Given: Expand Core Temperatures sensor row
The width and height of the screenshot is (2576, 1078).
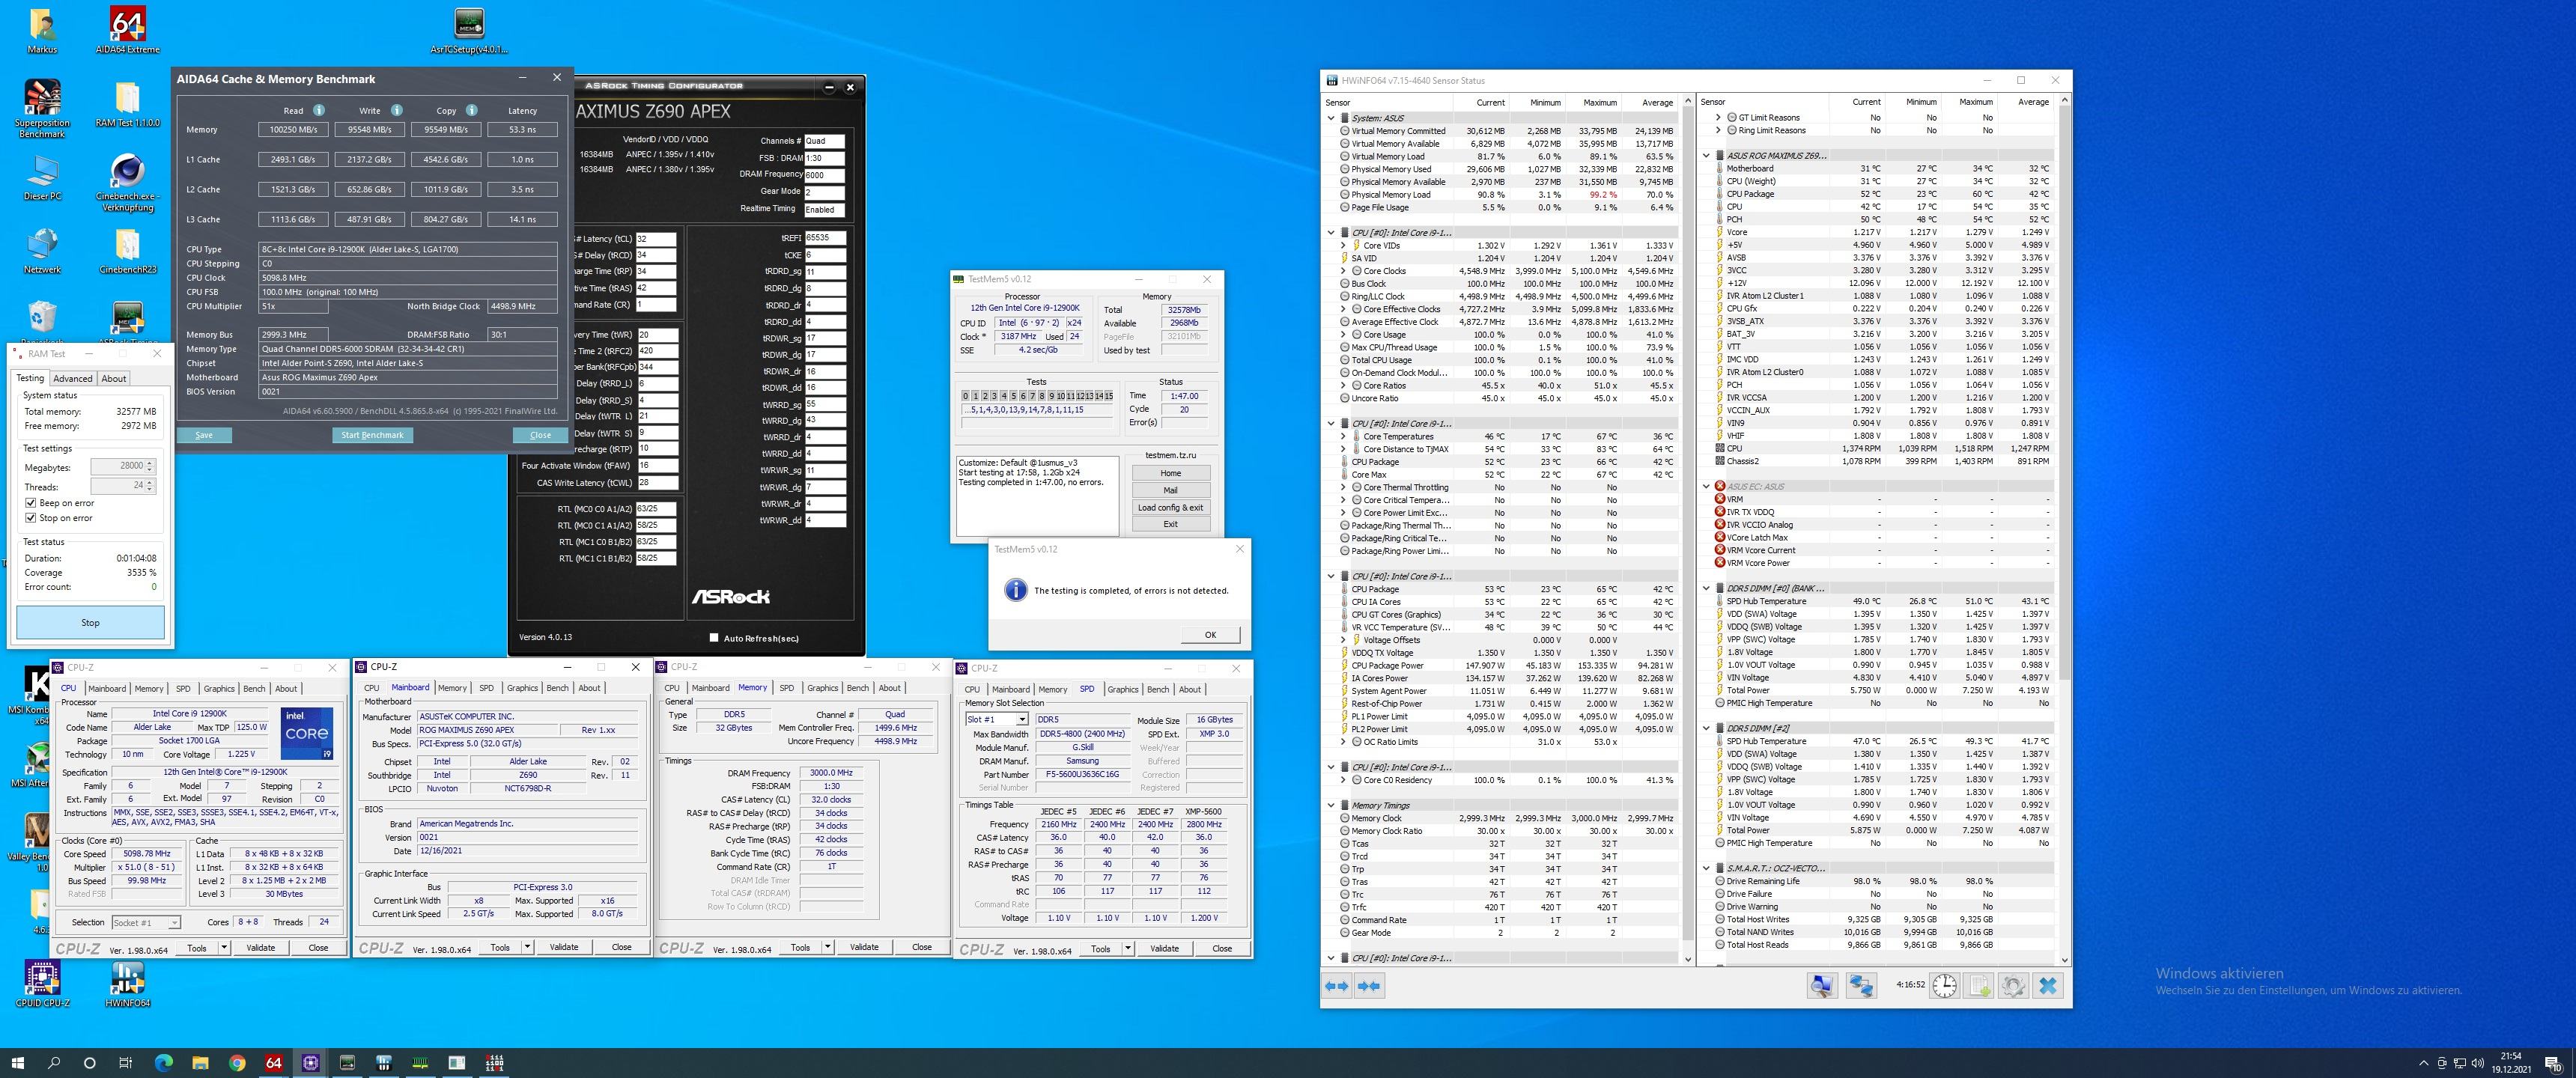Looking at the screenshot, I should pos(1343,436).
